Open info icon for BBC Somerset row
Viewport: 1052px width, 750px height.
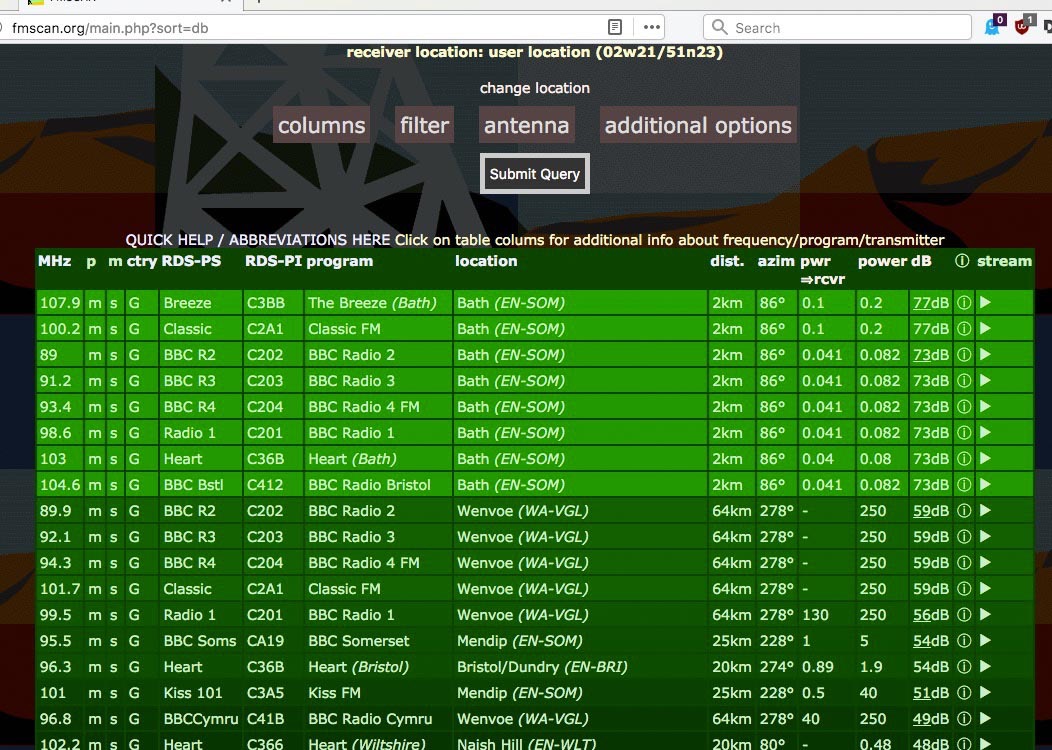963,640
